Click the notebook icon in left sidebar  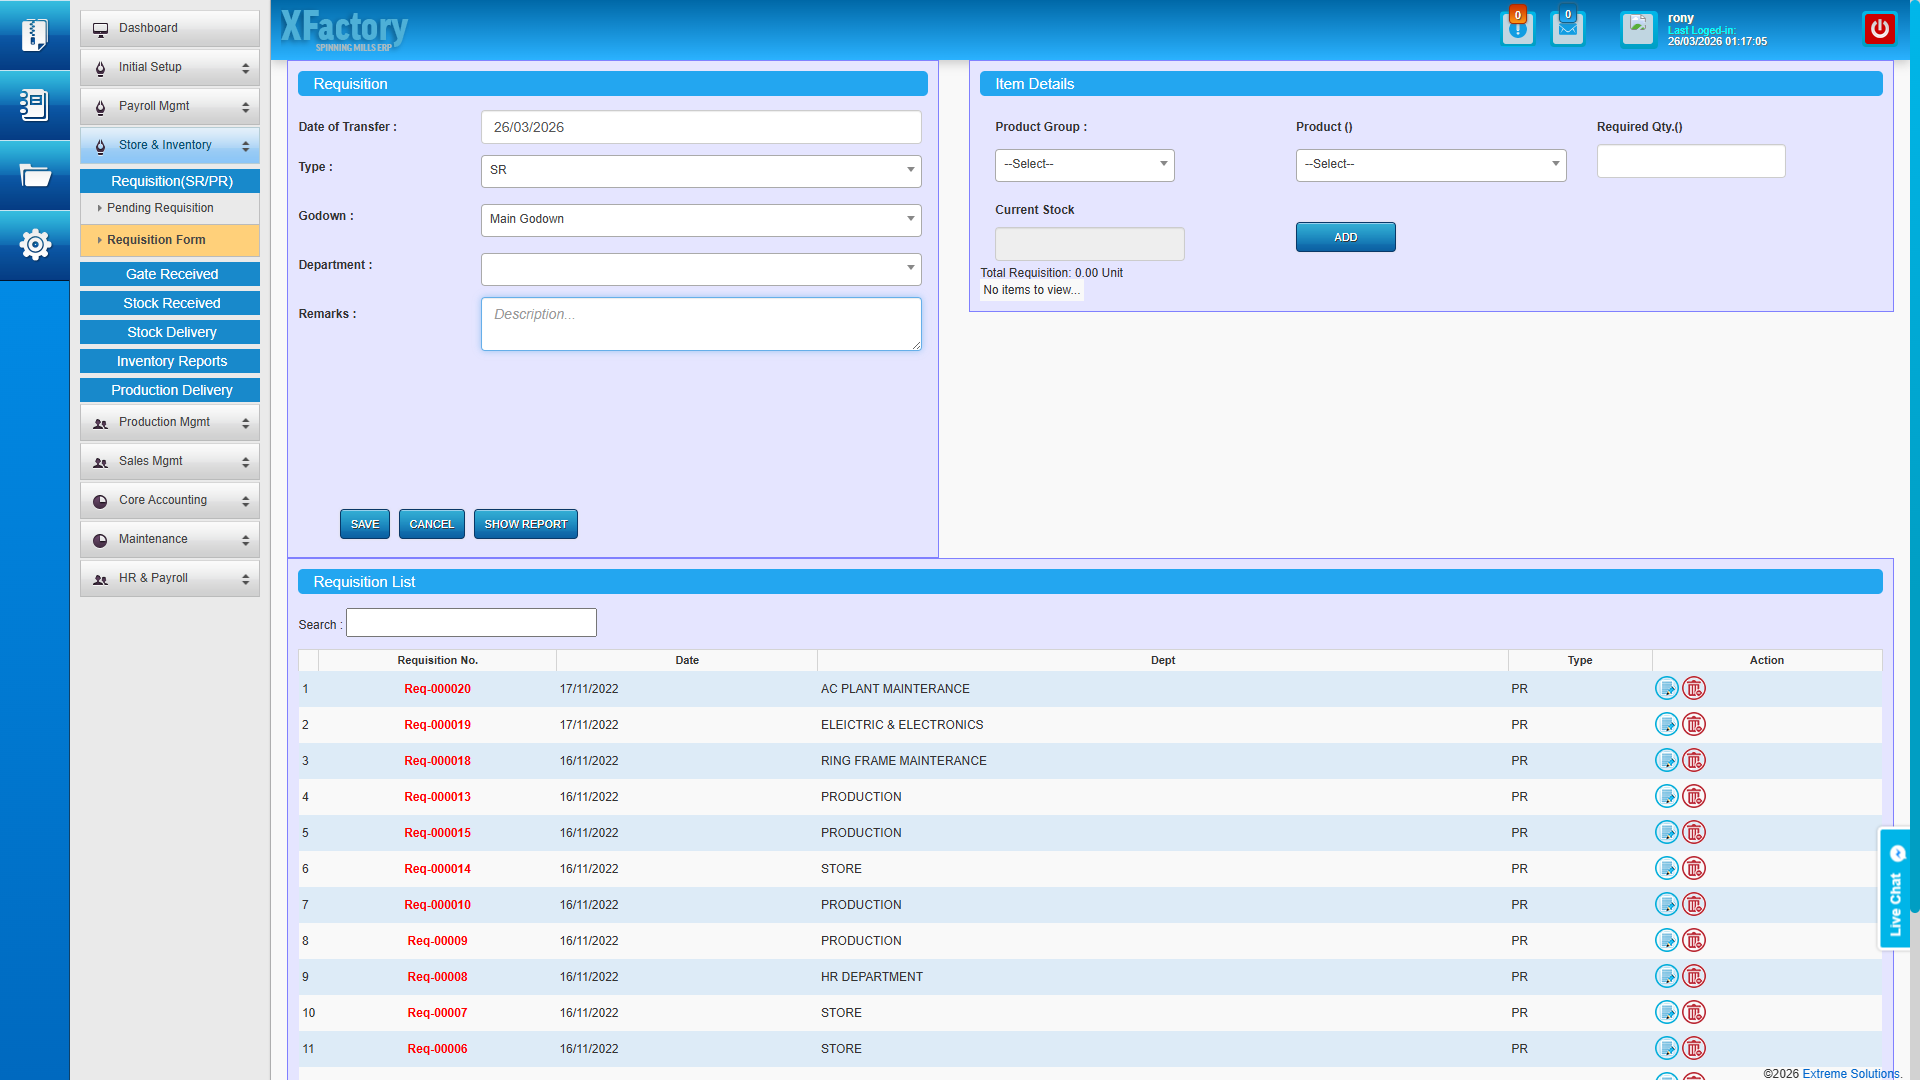(x=35, y=105)
